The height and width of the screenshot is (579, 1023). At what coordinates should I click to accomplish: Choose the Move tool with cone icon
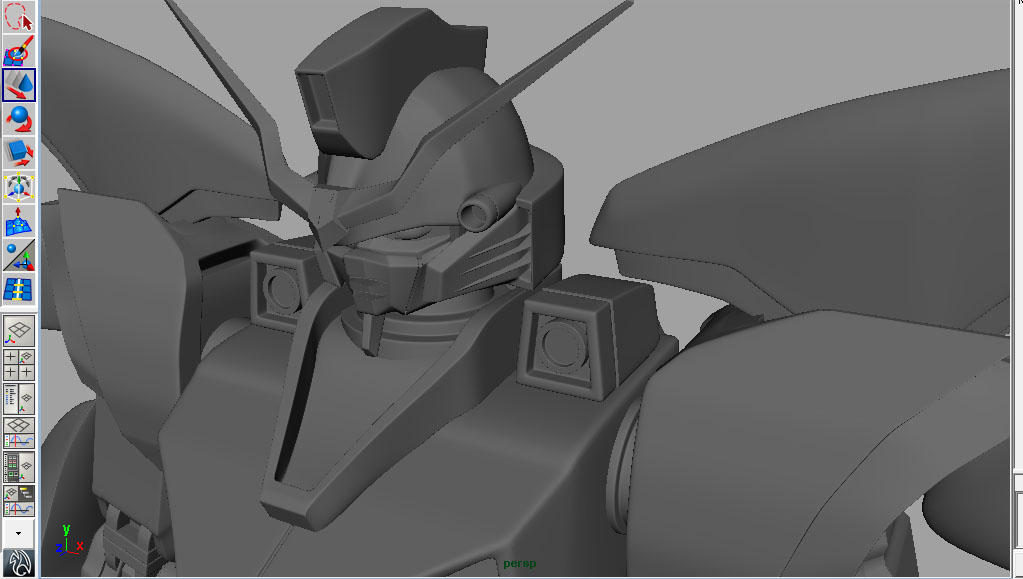pyautogui.click(x=18, y=85)
